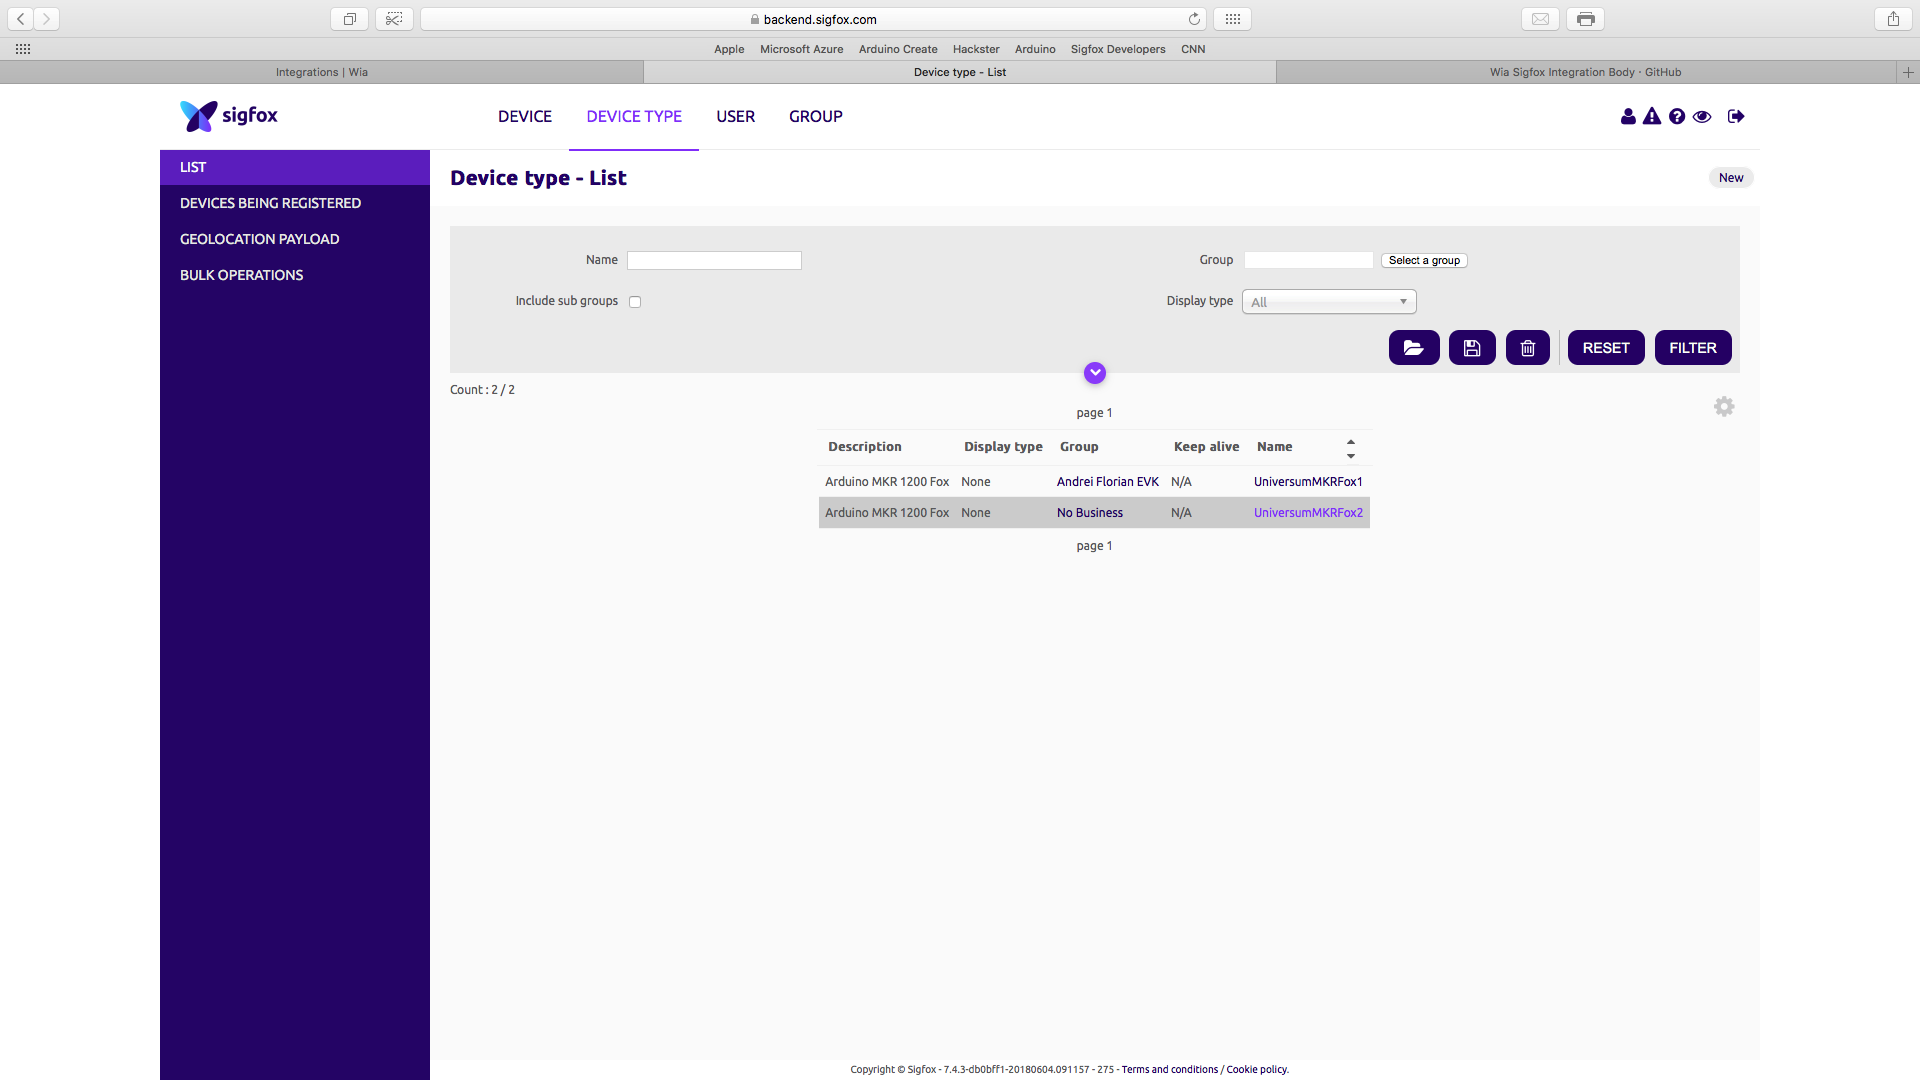Open Devices Being Registered in sidebar
The width and height of the screenshot is (1920, 1080).
270,203
